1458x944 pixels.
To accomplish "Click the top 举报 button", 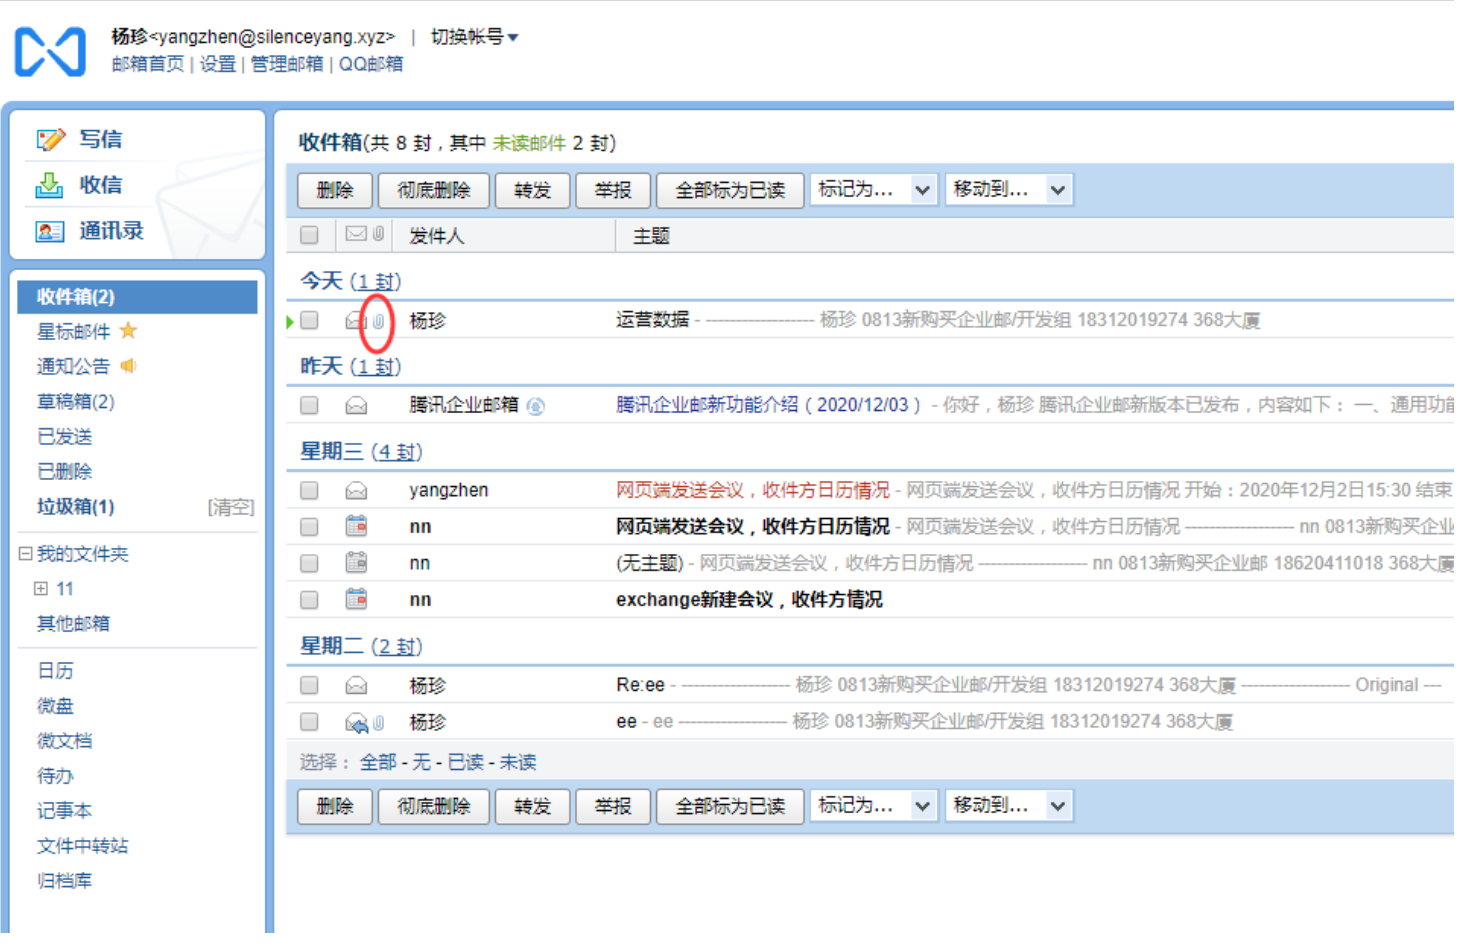I will coord(613,190).
